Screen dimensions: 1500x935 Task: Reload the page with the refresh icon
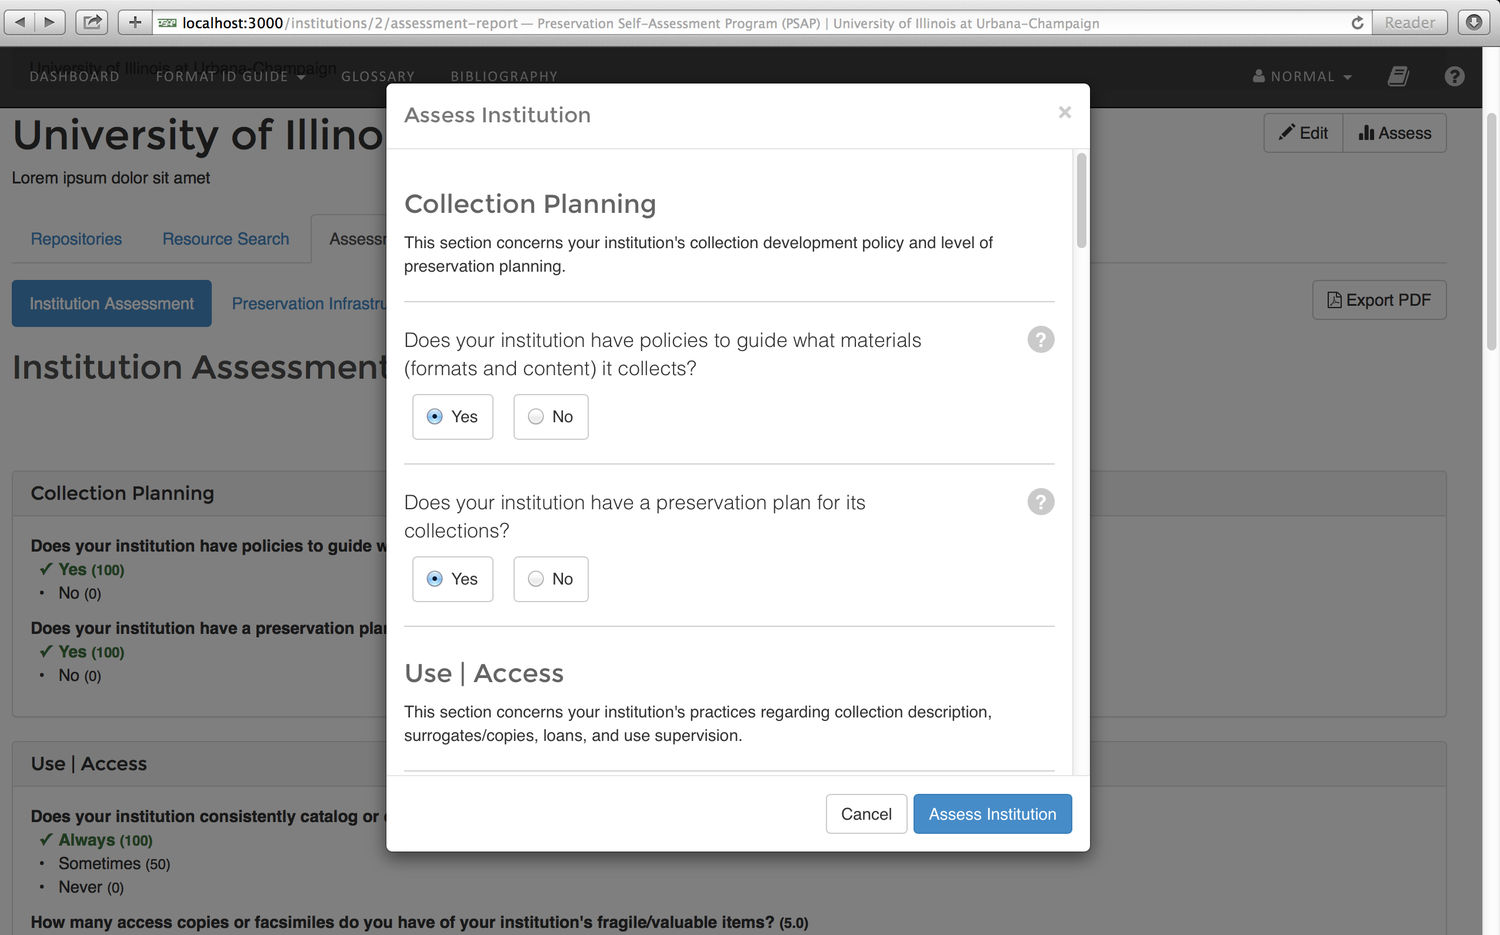tap(1357, 21)
